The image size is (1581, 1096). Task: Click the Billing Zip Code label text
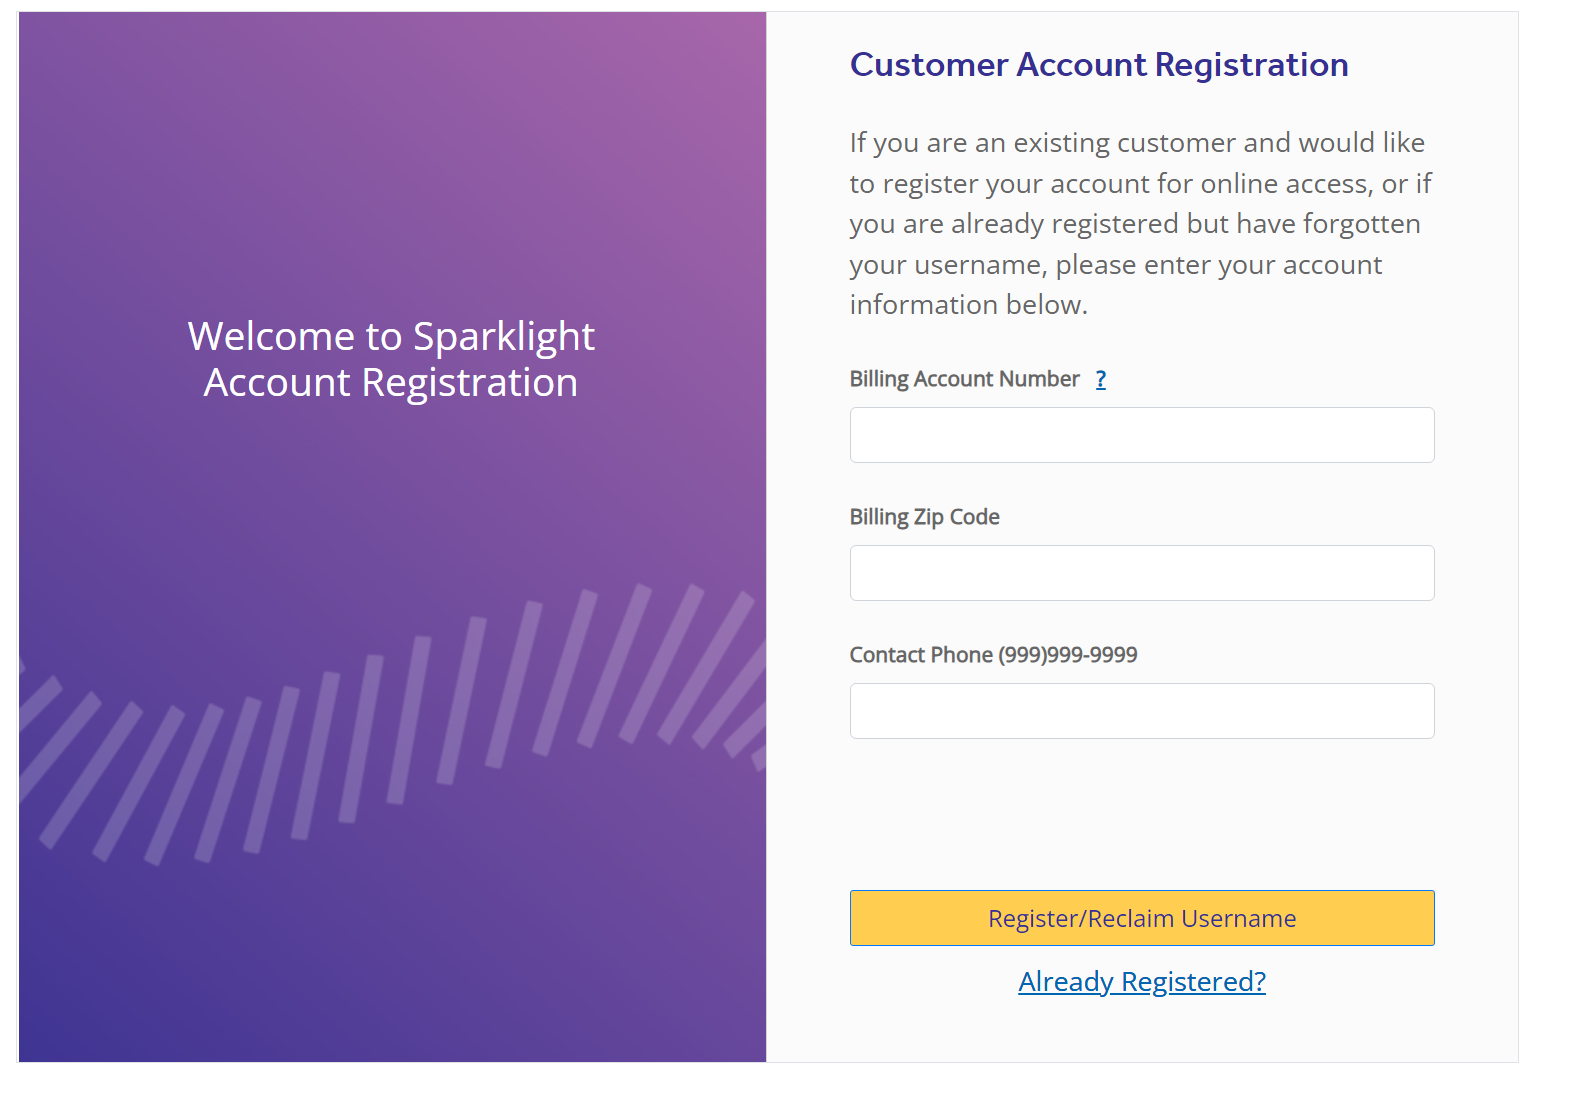click(x=924, y=517)
